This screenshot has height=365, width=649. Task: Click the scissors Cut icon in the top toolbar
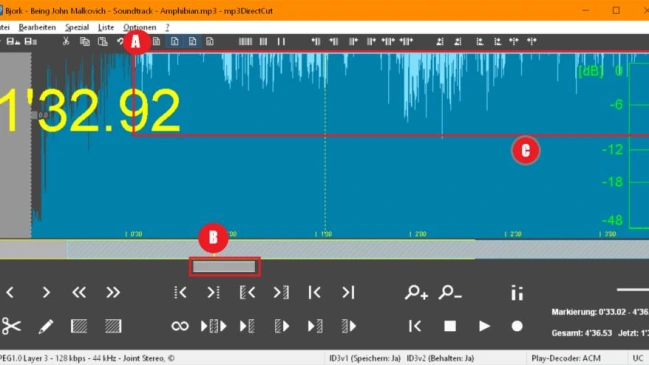point(66,41)
